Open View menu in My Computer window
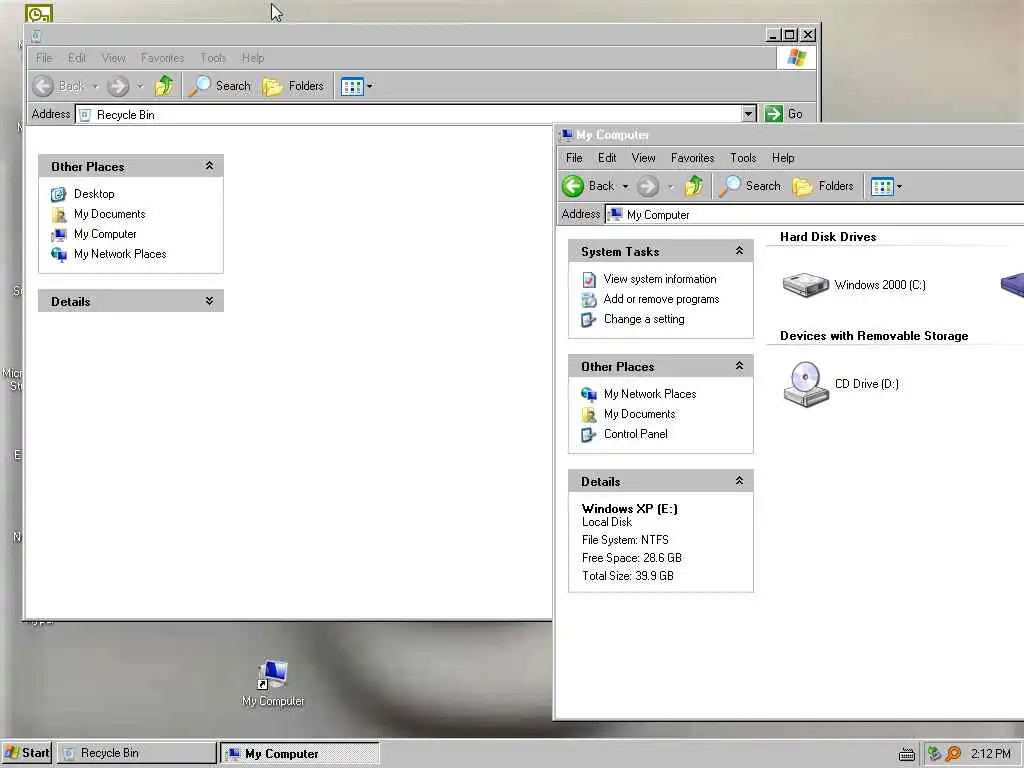This screenshot has width=1024, height=768. pos(643,158)
